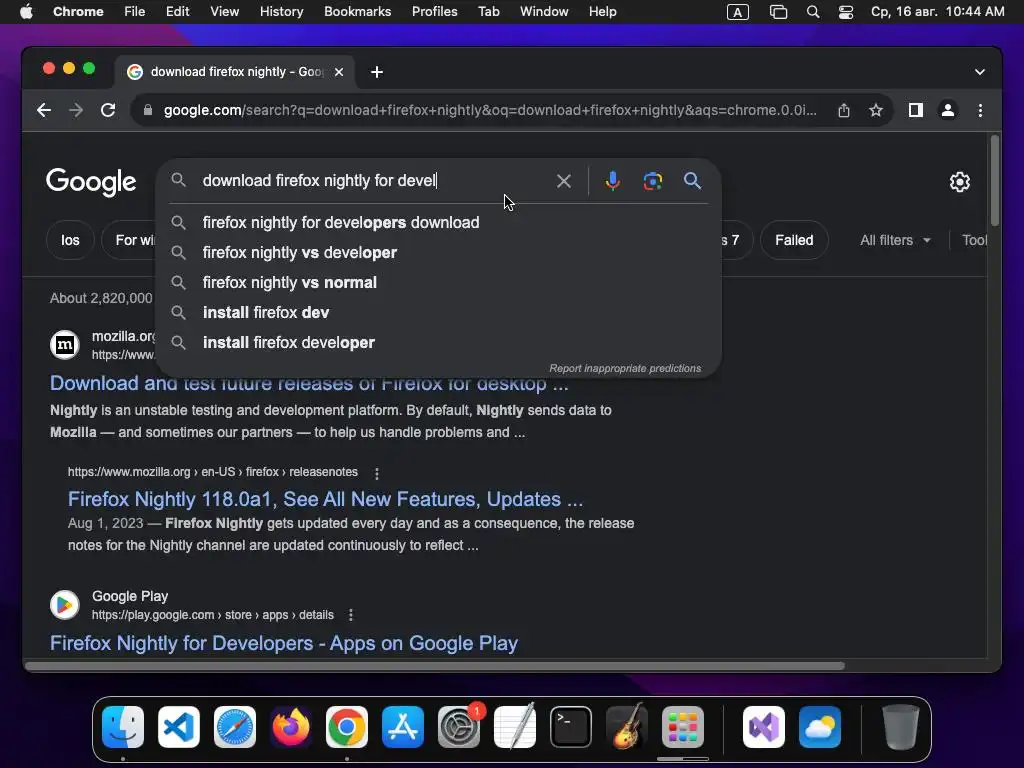The width and height of the screenshot is (1024, 768).
Task: Select suggestion 'firefox nightly for developers download'
Action: point(438,223)
